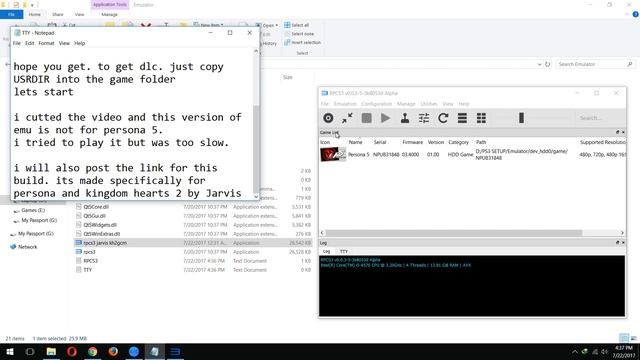Open Notepad Help menu
Image resolution: width=640 pixels, height=360 pixels.
pyautogui.click(x=80, y=43)
